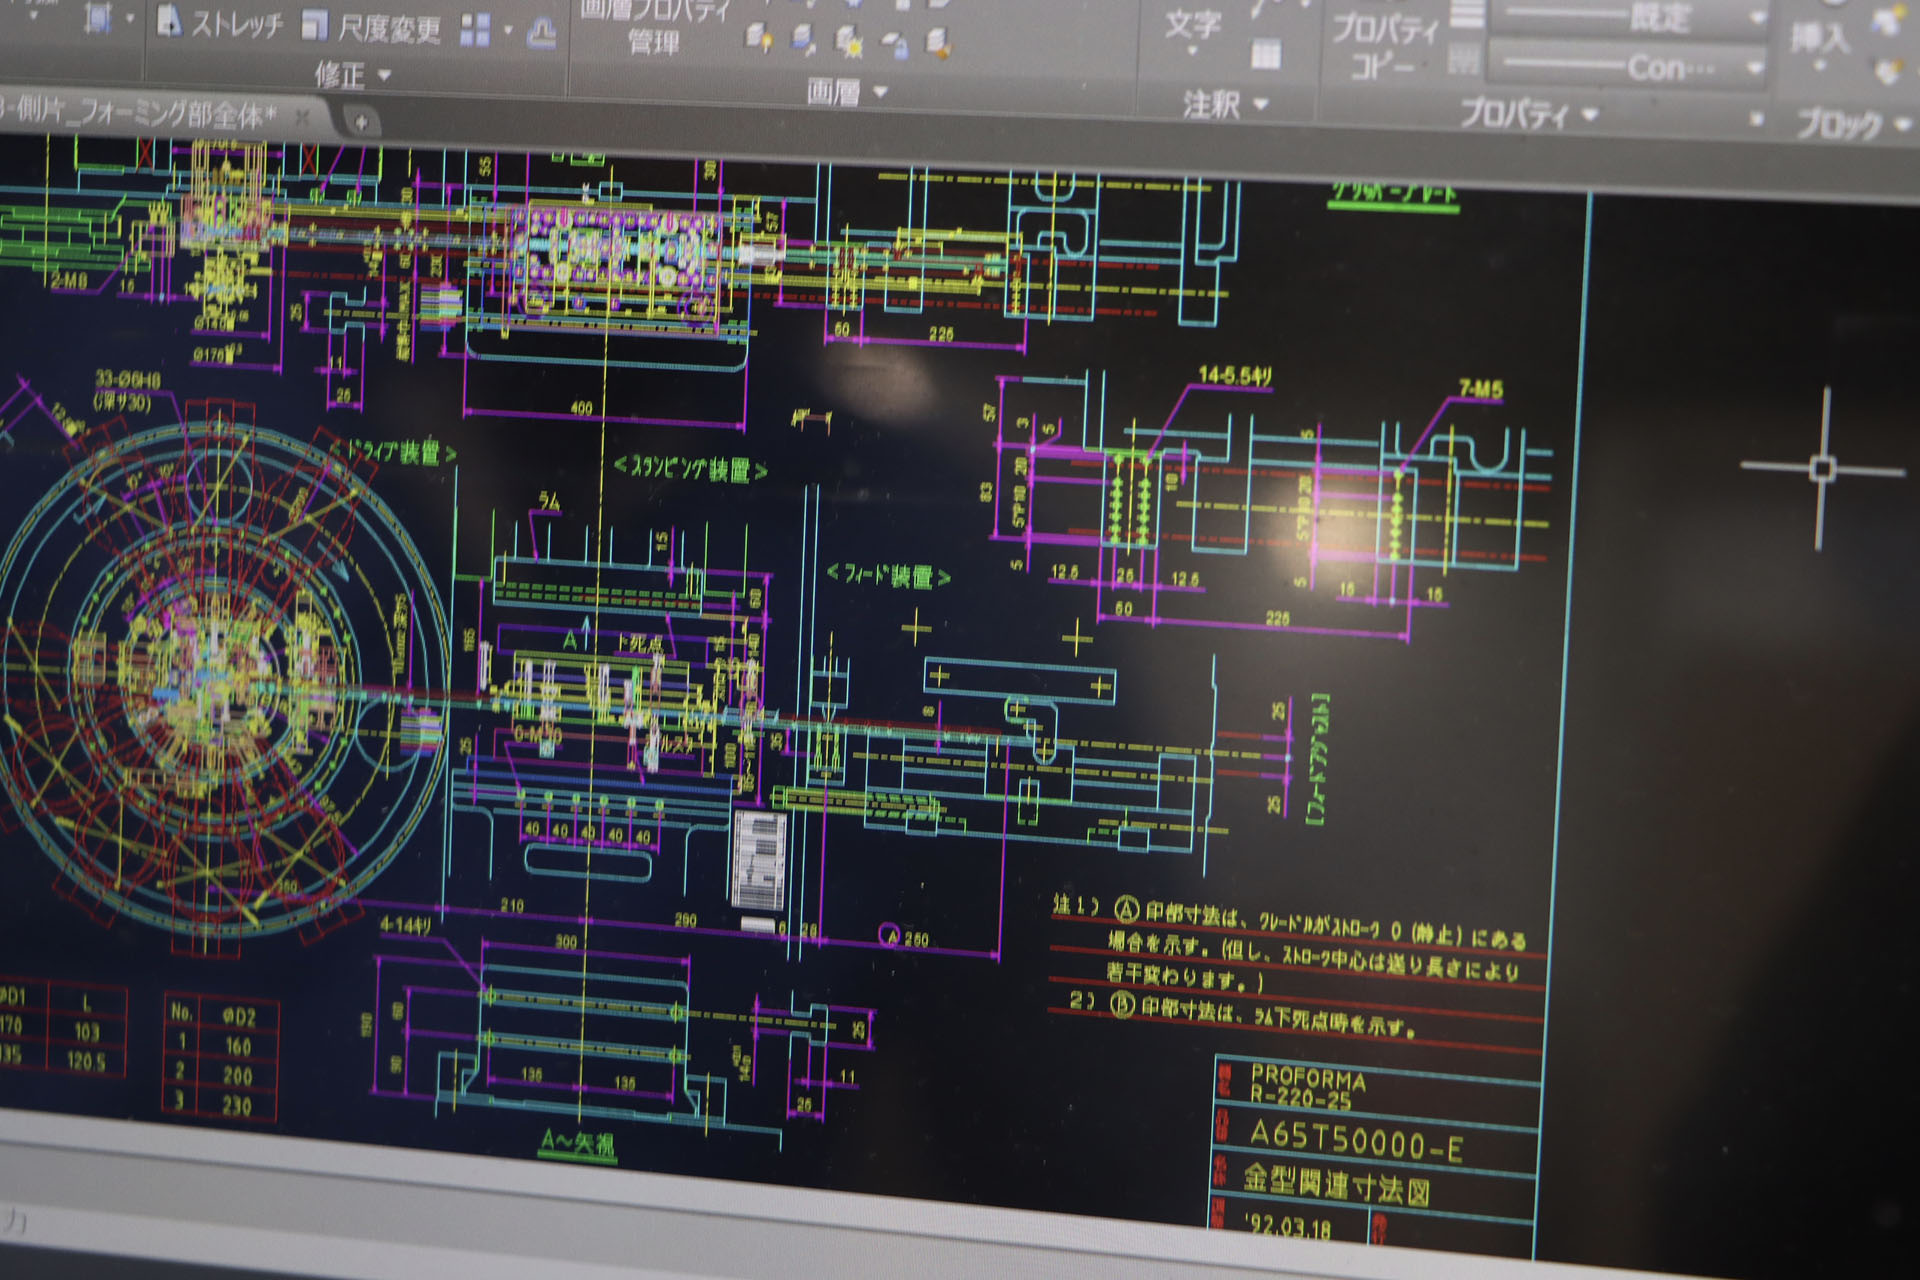
Task: Open a new drawing tab with plus
Action: pos(361,122)
